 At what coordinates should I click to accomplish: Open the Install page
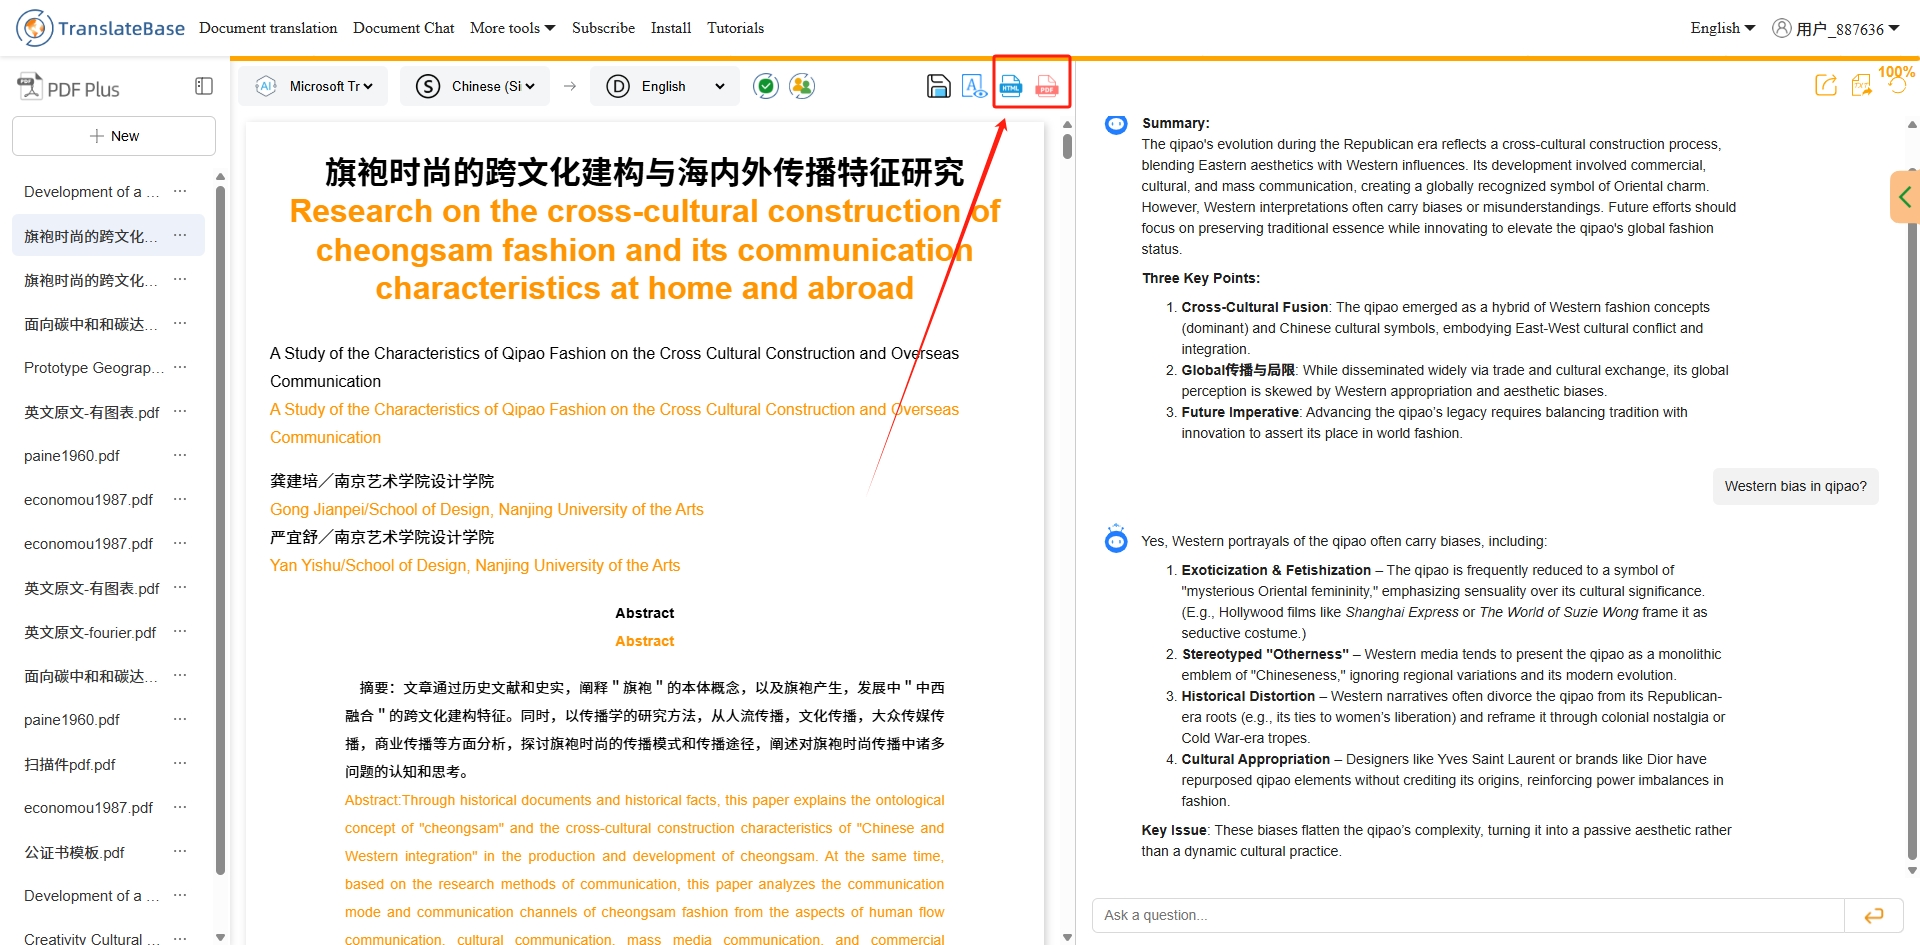point(670,28)
